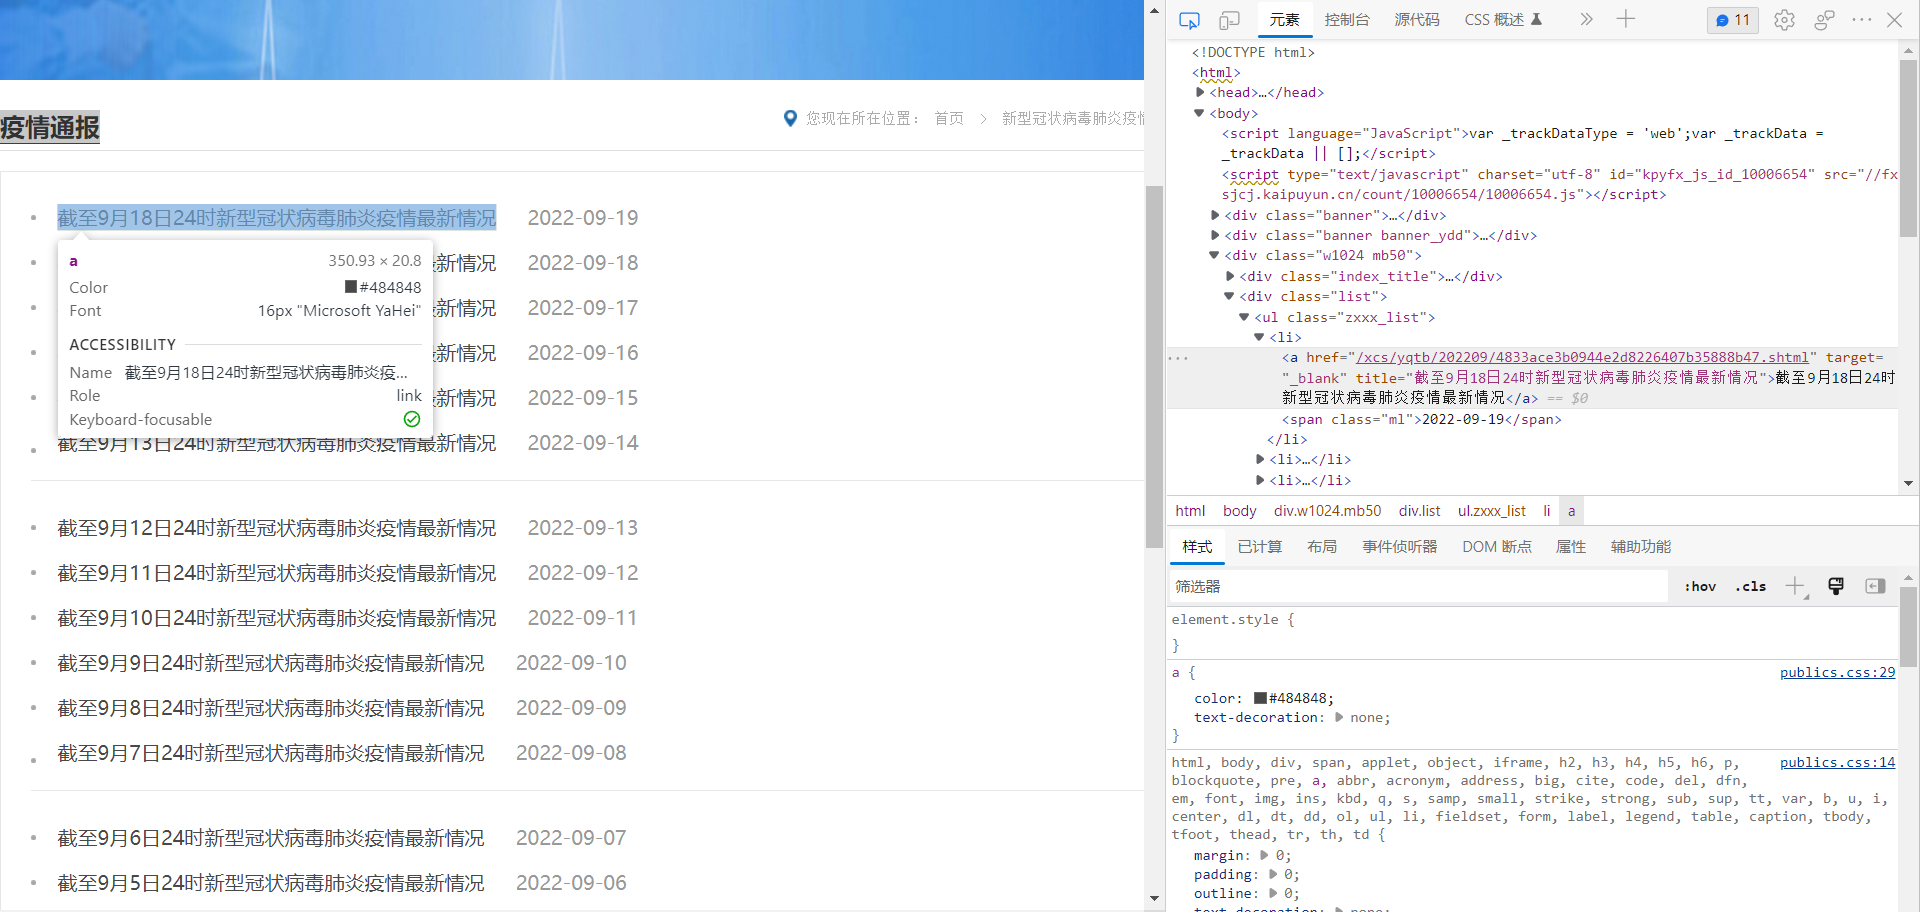Screen dimensions: 1920x912
Task: Switch to the 控制台 tab
Action: 1347,20
